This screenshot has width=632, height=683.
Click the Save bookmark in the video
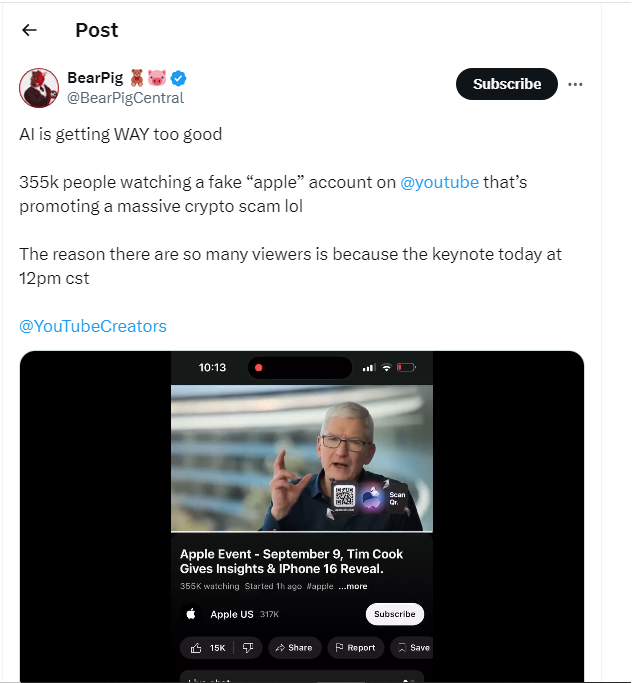412,648
